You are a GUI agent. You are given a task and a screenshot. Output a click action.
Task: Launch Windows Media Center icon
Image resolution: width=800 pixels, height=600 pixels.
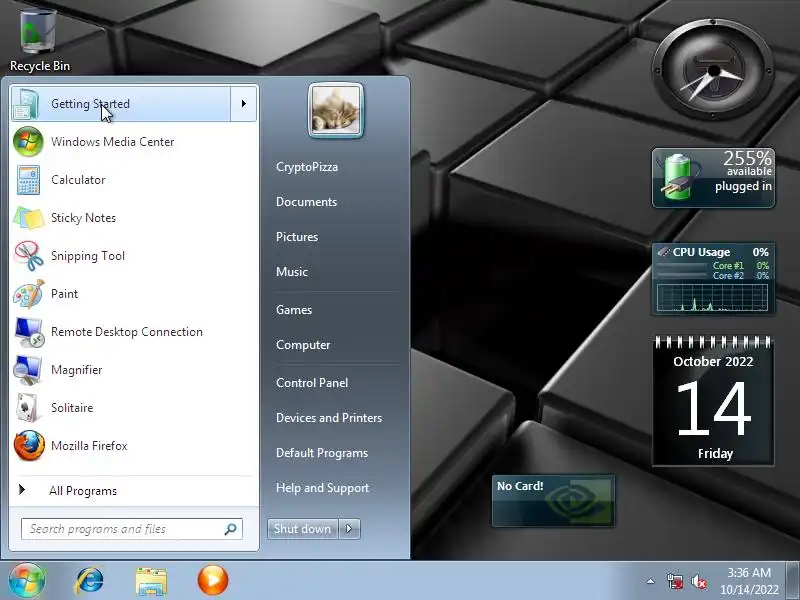coord(29,142)
